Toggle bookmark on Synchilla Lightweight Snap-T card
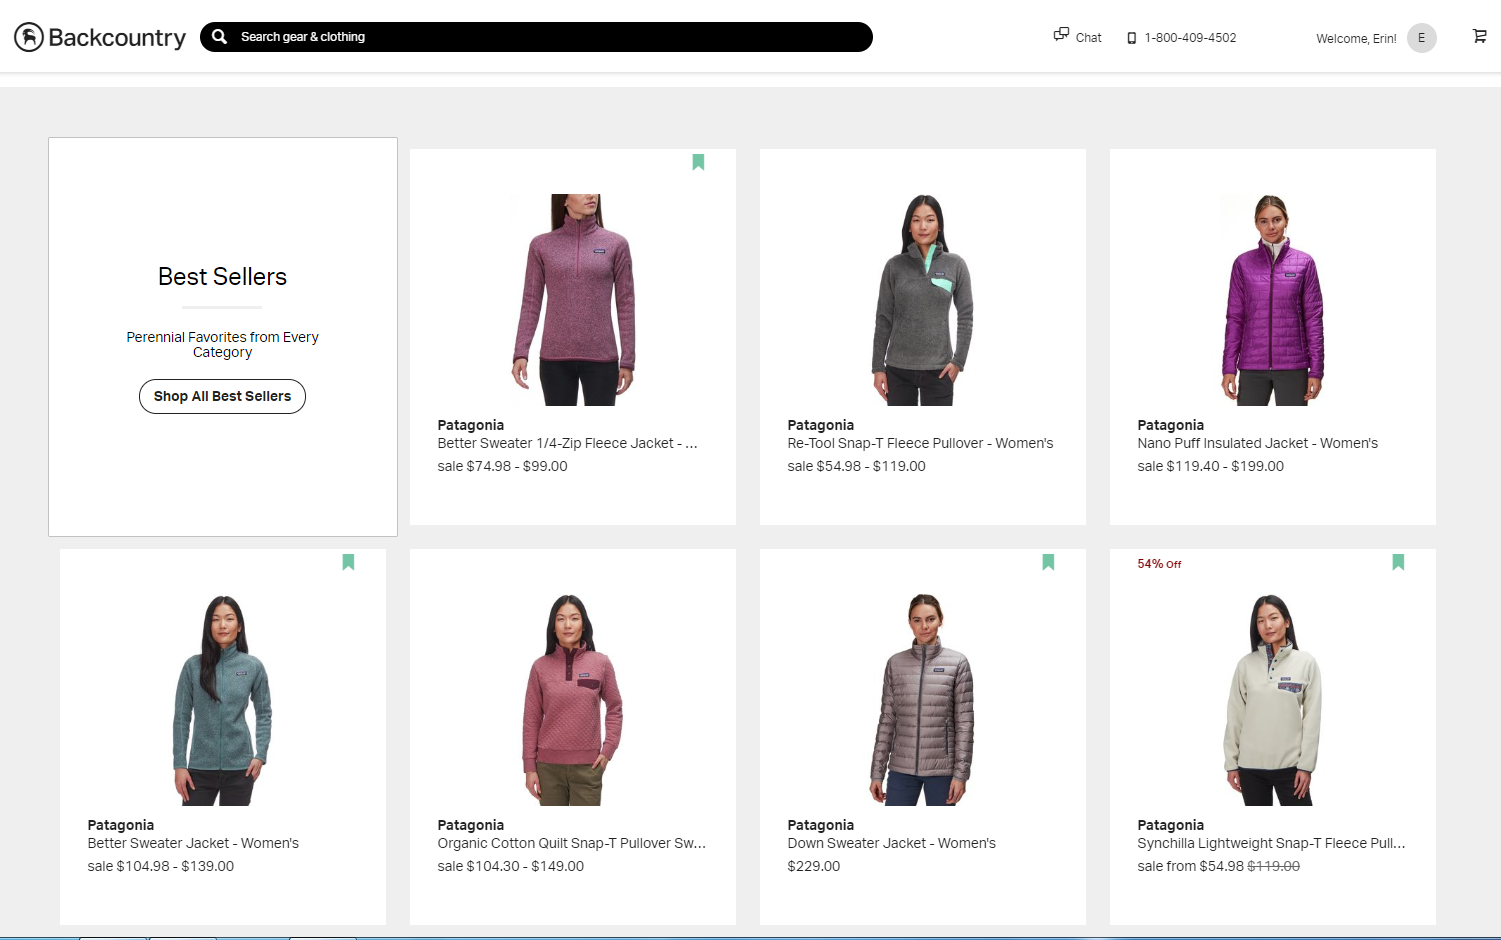Image resolution: width=1501 pixels, height=940 pixels. coord(1398,562)
